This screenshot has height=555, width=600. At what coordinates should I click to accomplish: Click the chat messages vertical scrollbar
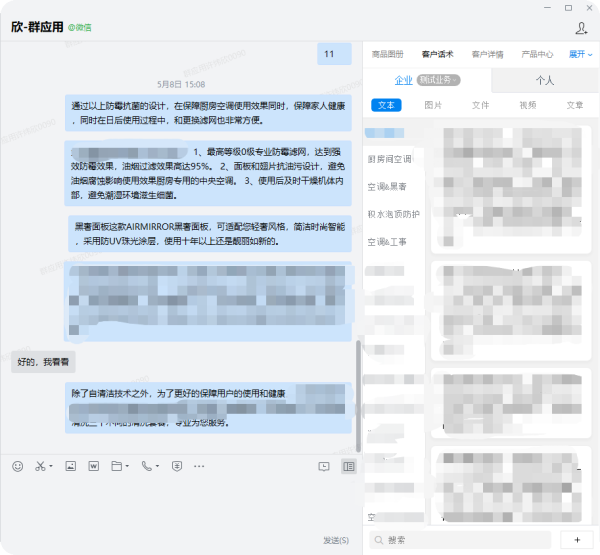click(x=357, y=395)
